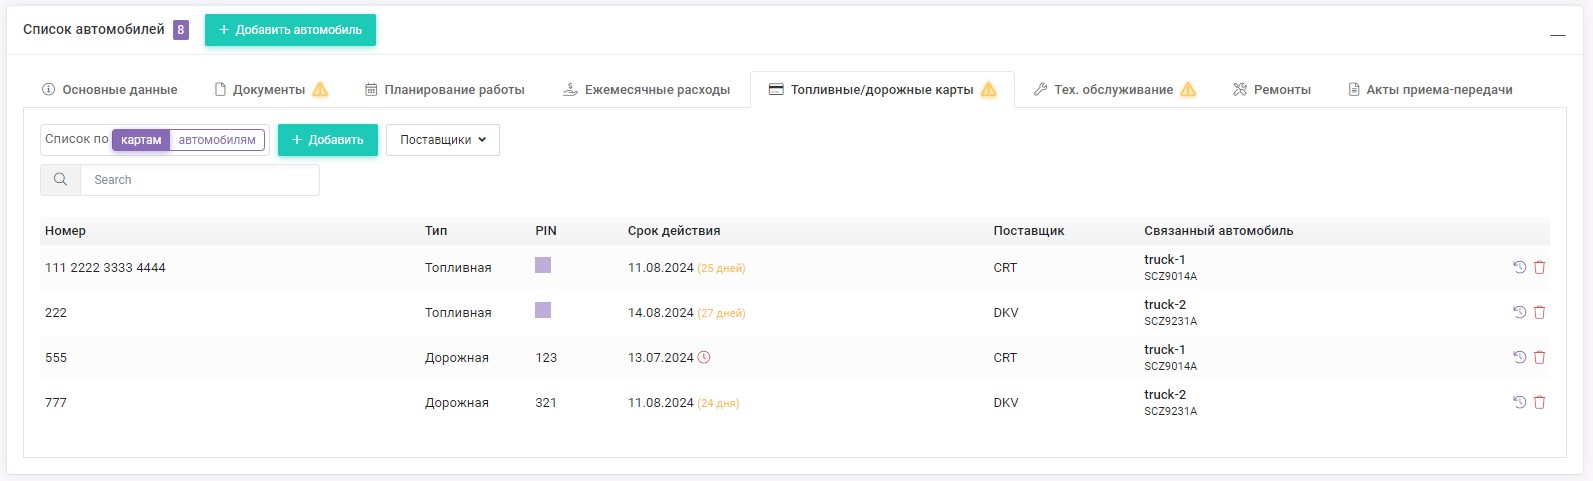
Task: Open Акты приема-передачи tab
Action: click(1430, 89)
